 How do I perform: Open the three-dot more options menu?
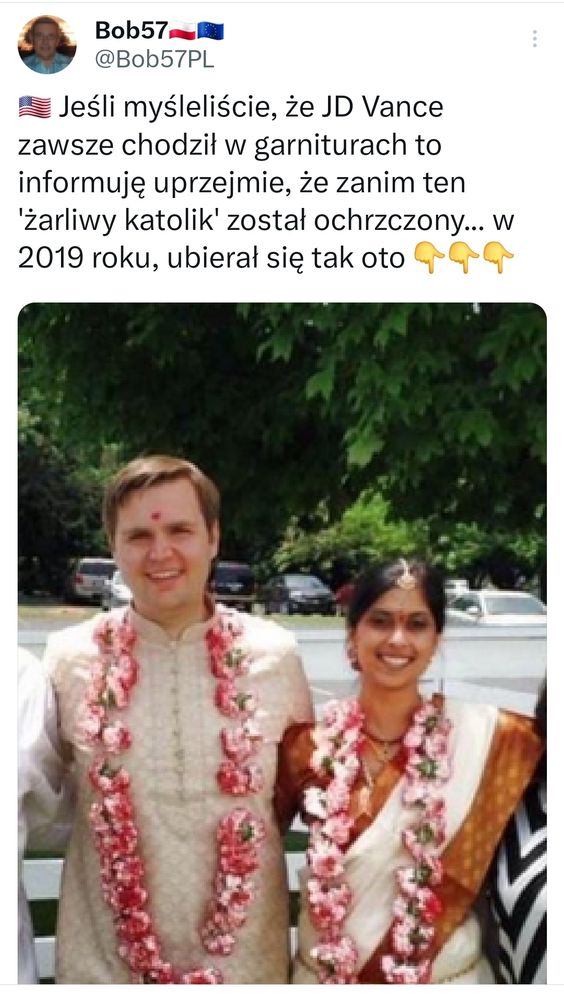[x=535, y=39]
